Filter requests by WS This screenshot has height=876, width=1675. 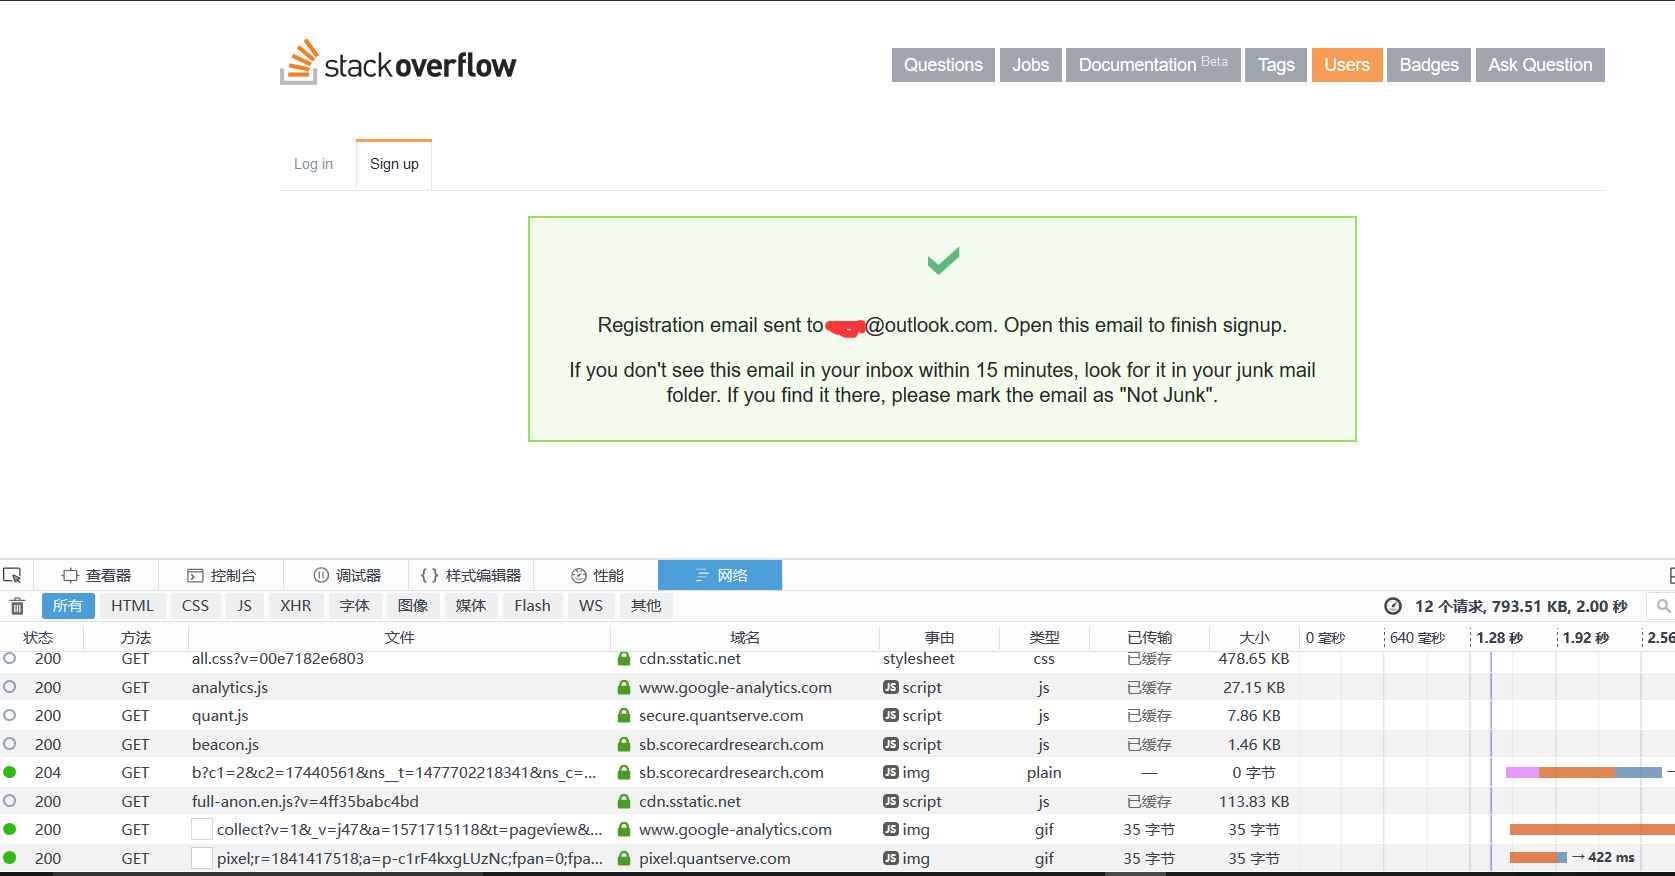[x=591, y=606]
